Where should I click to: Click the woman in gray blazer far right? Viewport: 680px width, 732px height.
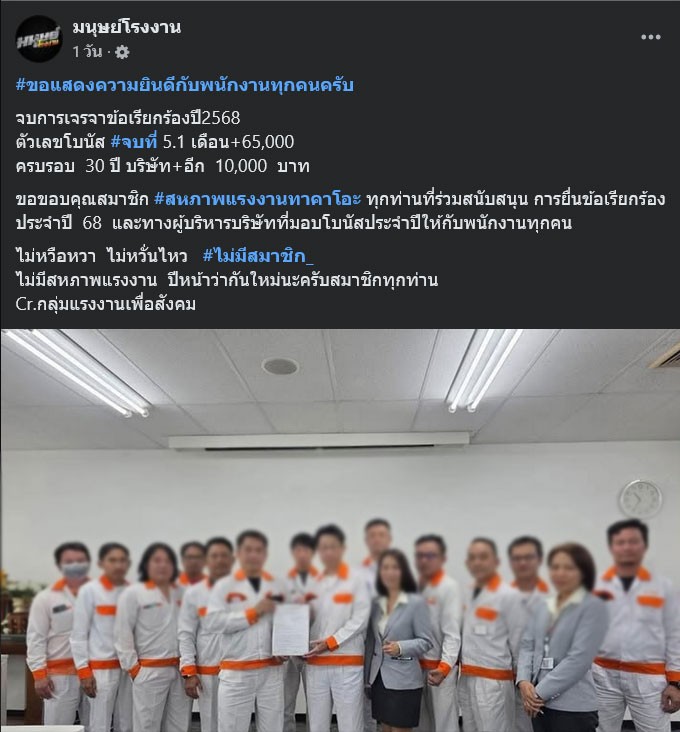(x=564, y=637)
